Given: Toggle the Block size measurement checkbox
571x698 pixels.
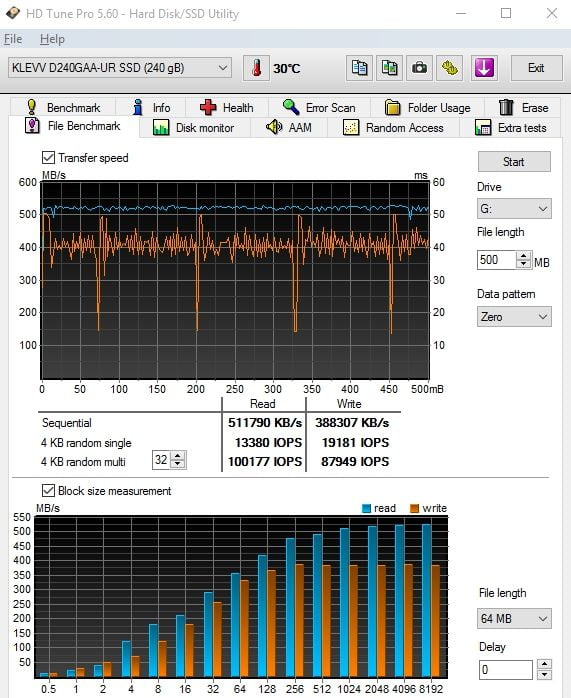Looking at the screenshot, I should (x=48, y=491).
